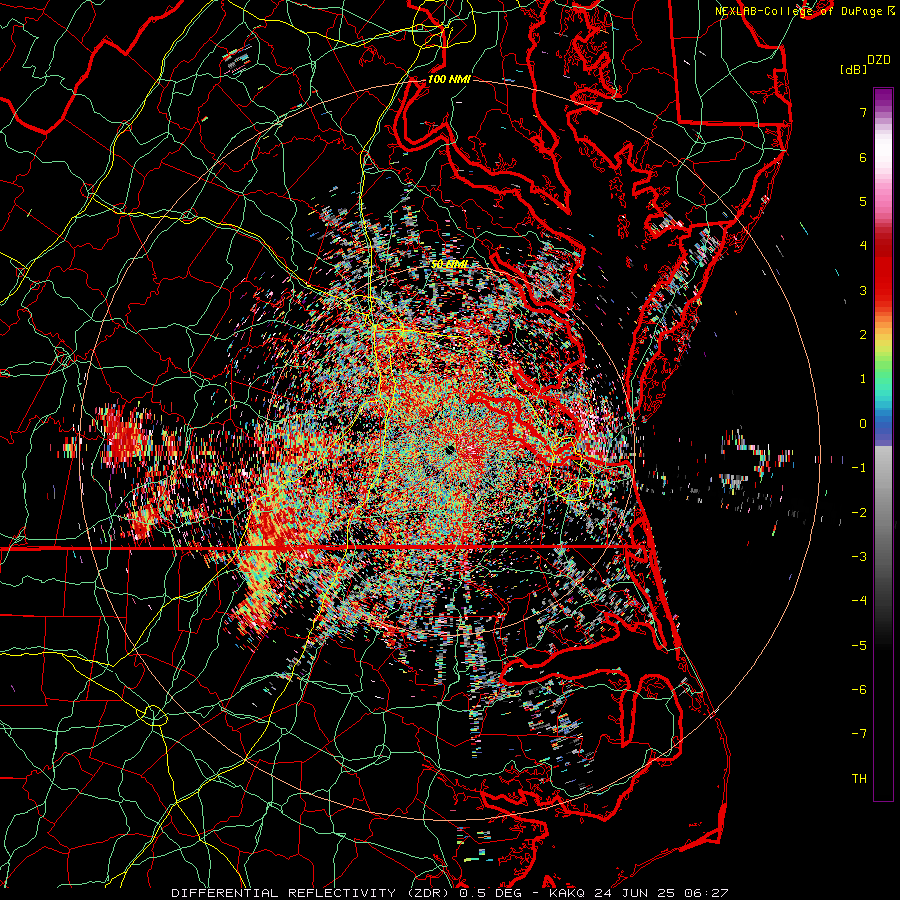Click the TH label on color scale
The width and height of the screenshot is (900, 900).
click(x=859, y=778)
